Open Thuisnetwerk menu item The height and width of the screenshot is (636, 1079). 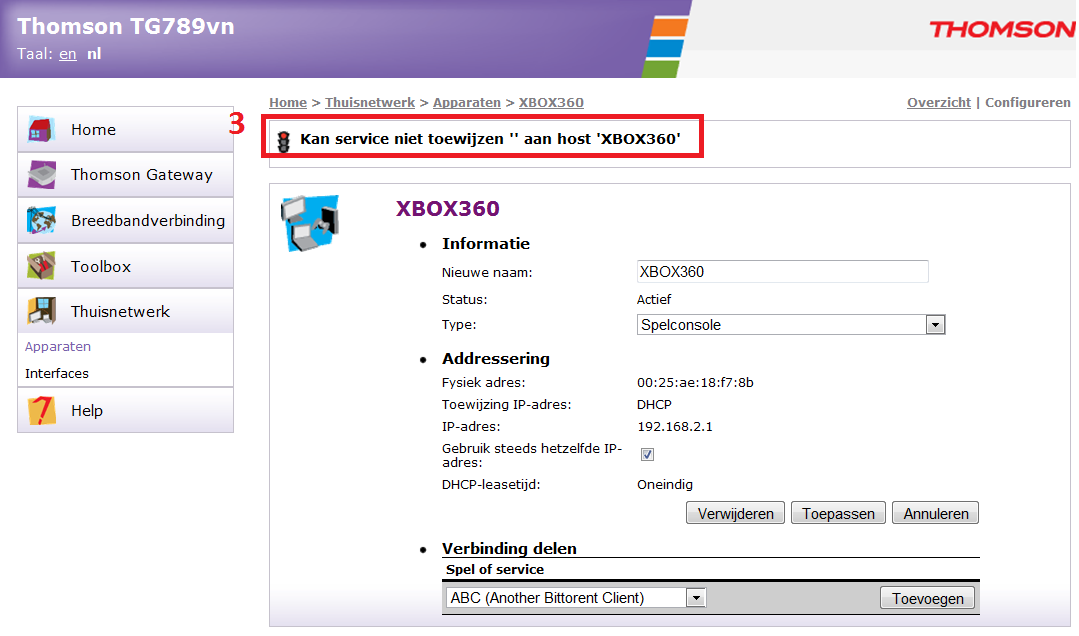pos(125,311)
